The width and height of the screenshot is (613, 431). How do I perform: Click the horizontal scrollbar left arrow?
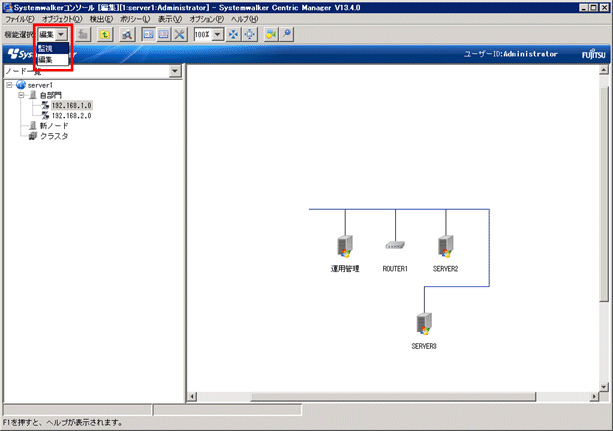point(192,397)
